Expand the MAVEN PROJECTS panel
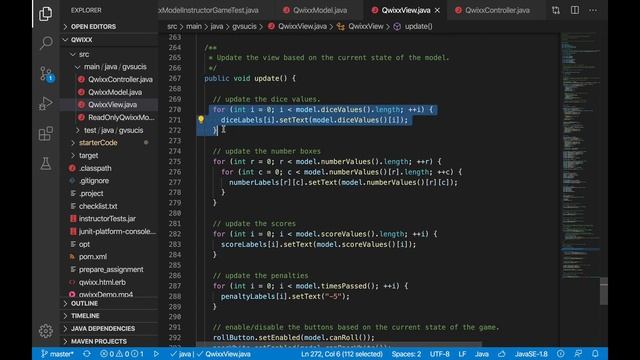 pos(98,341)
